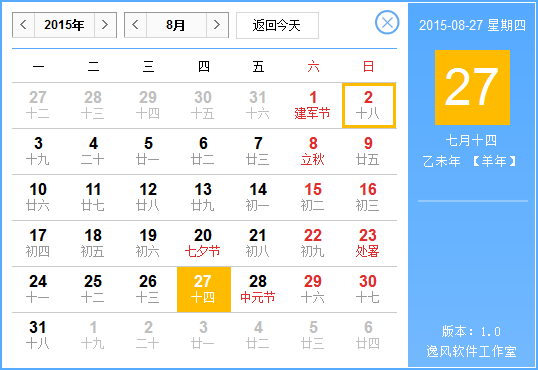Click the 返回今天 button
The height and width of the screenshot is (370, 538).
pyautogui.click(x=277, y=25)
